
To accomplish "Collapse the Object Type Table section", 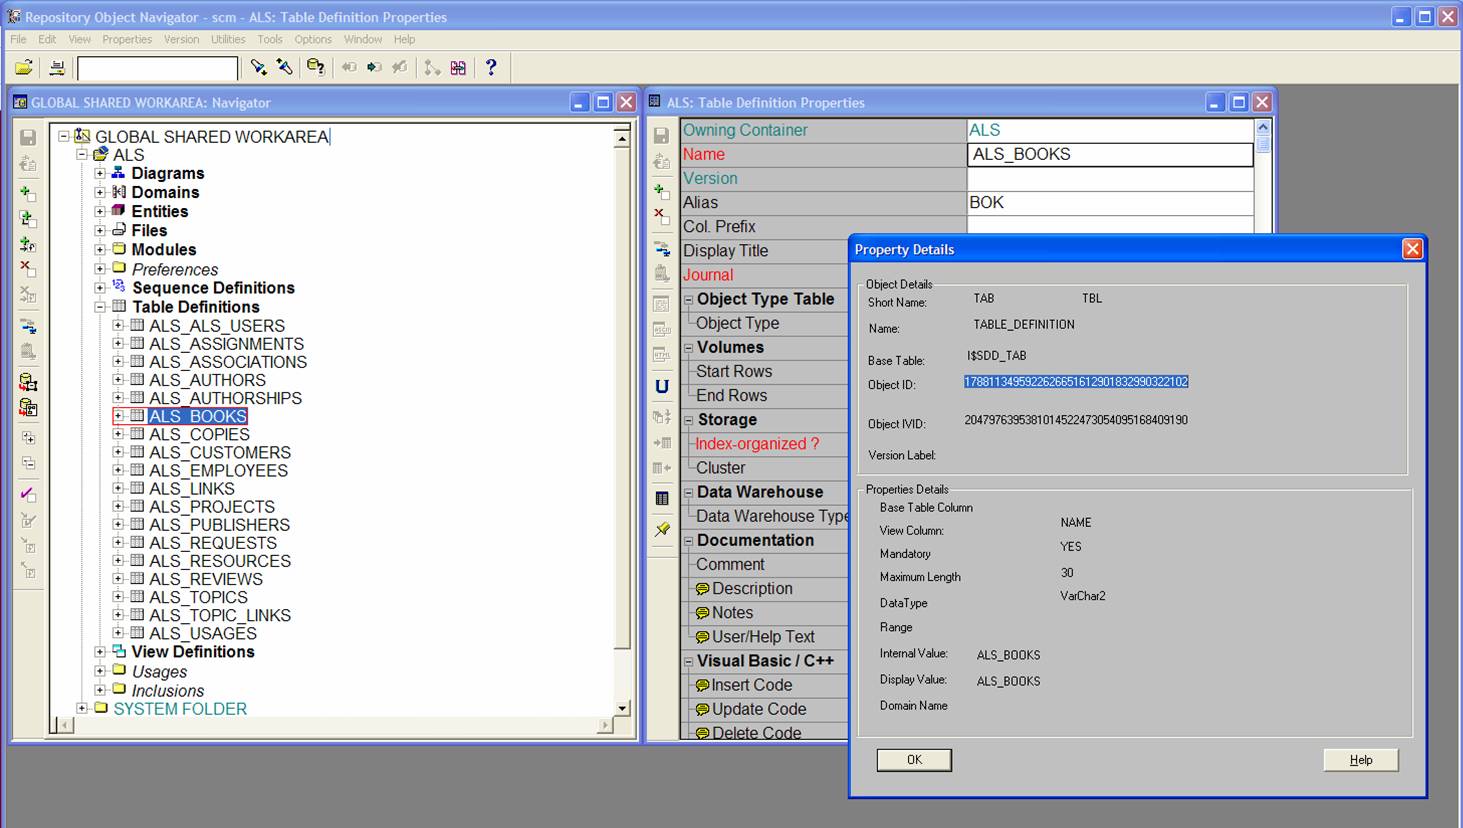I will [688, 299].
